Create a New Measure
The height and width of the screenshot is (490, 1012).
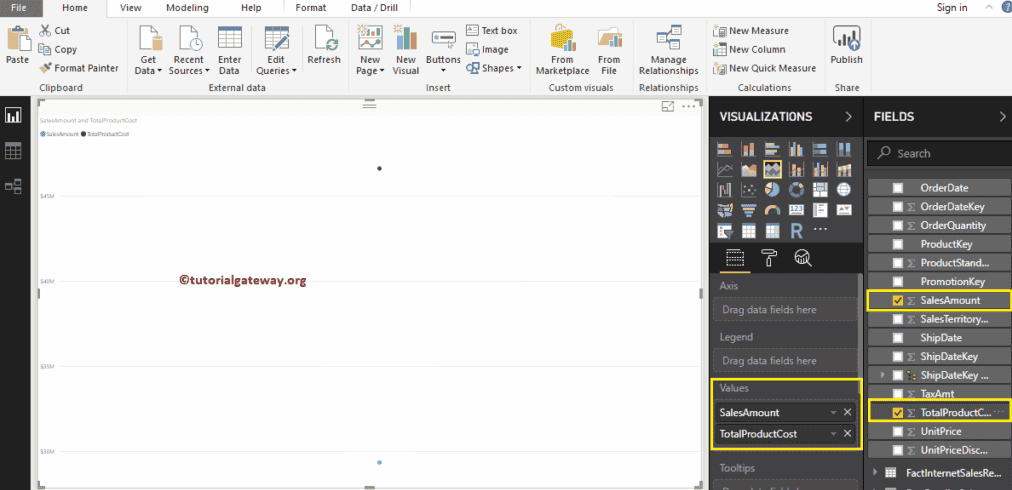click(x=751, y=30)
